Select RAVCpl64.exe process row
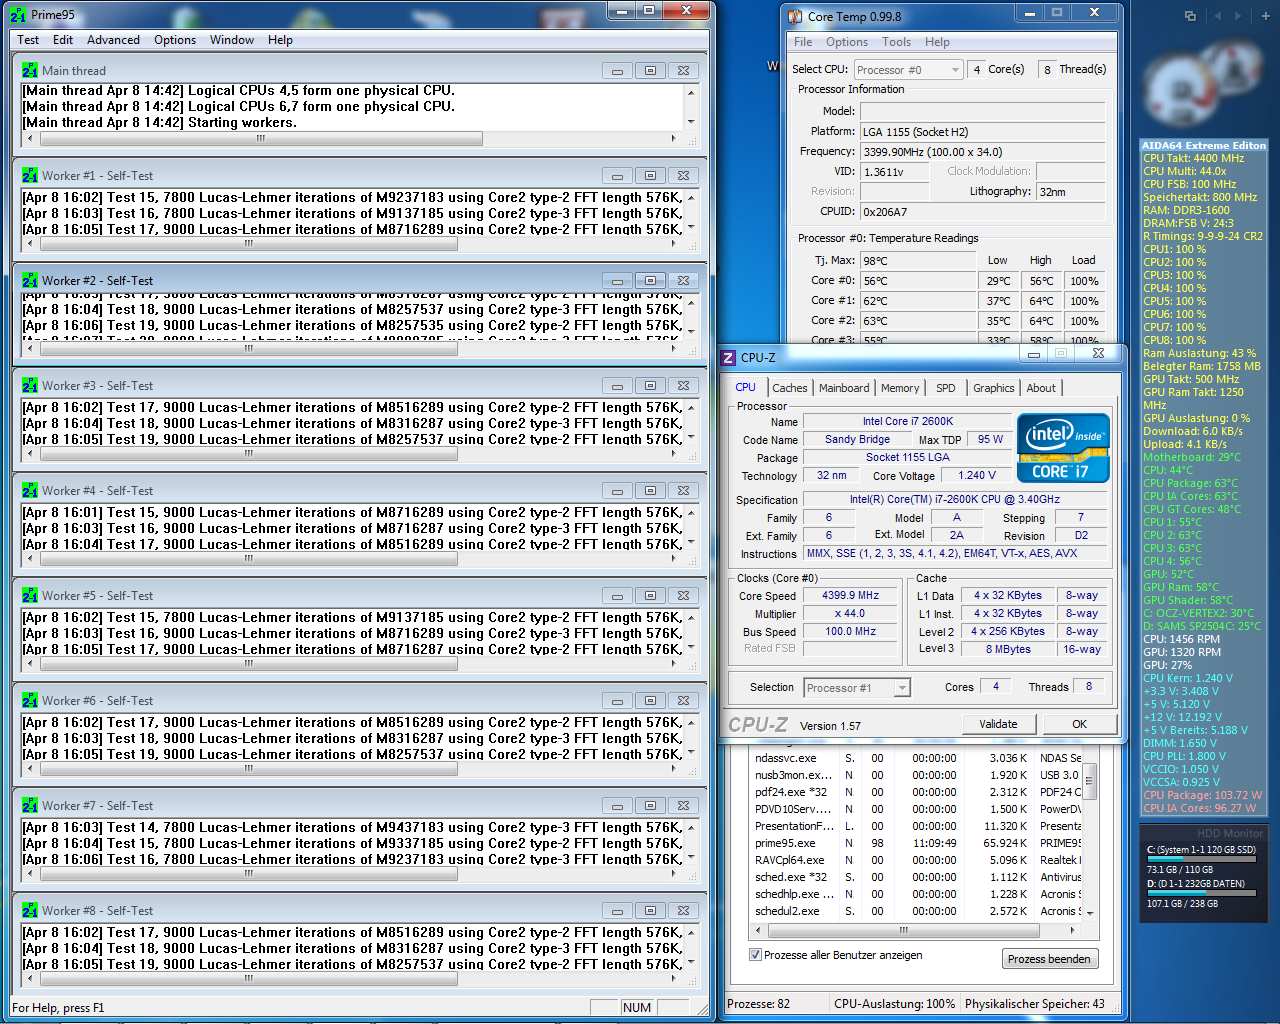The width and height of the screenshot is (1280, 1024). 917,860
